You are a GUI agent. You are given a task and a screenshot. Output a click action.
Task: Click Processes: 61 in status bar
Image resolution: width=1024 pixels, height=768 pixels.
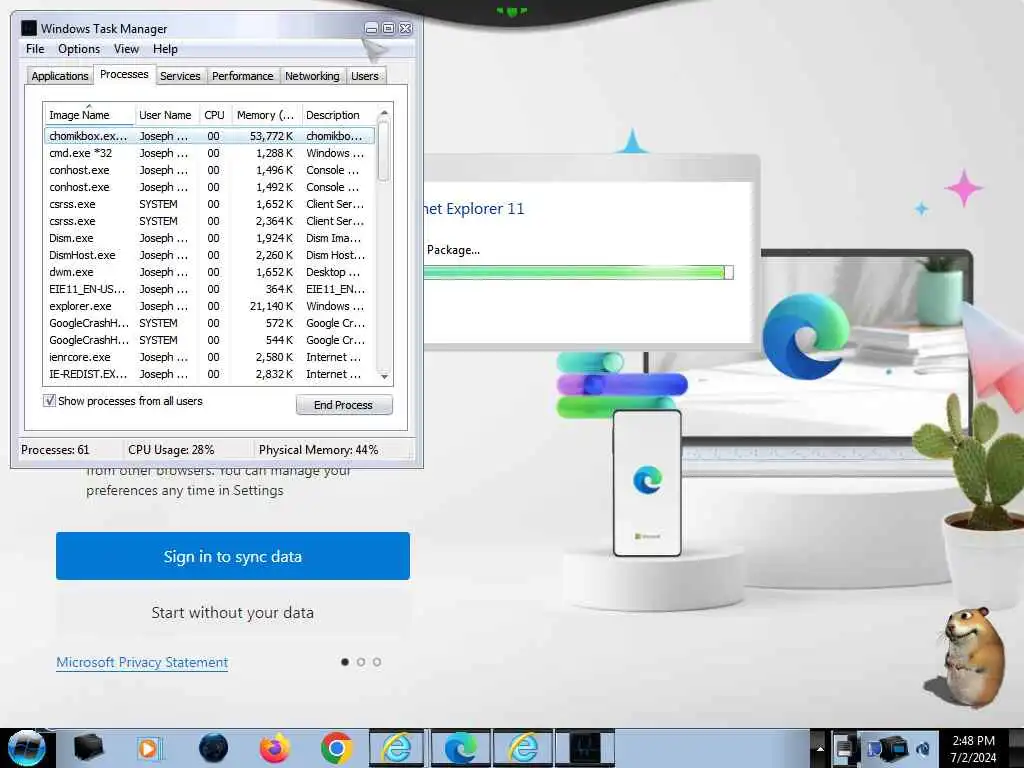coord(55,450)
